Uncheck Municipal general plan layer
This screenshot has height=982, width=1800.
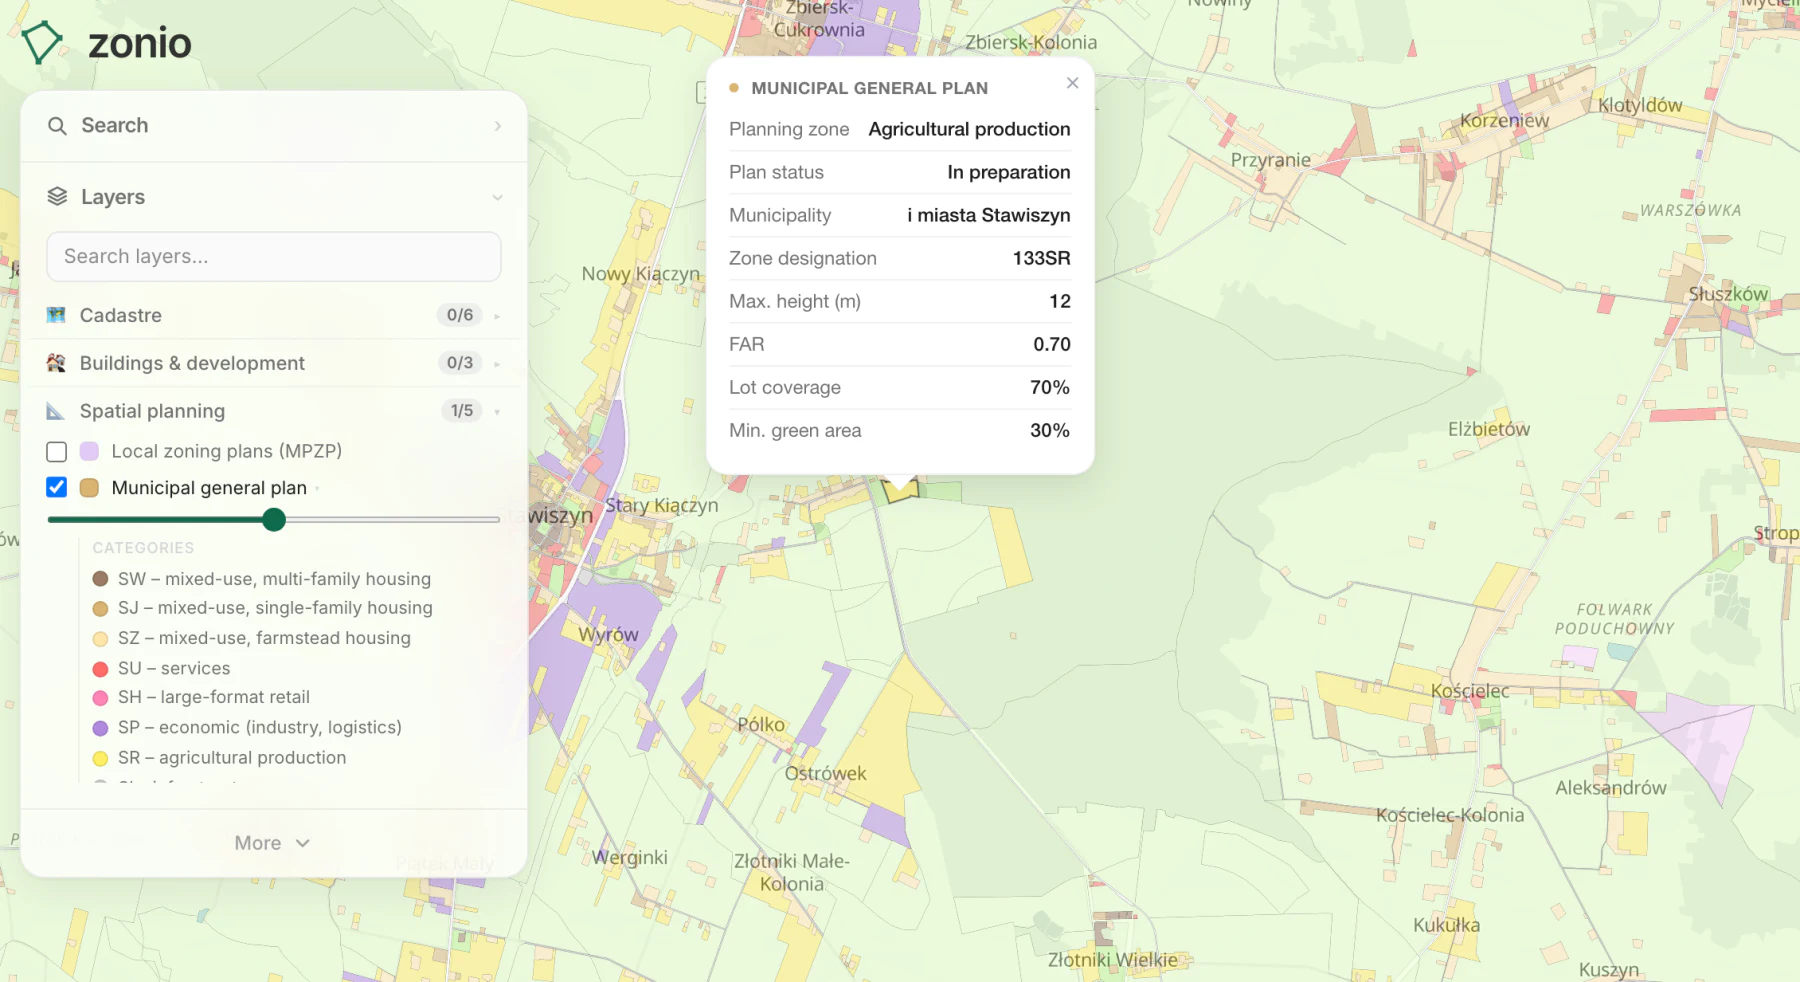coord(57,487)
